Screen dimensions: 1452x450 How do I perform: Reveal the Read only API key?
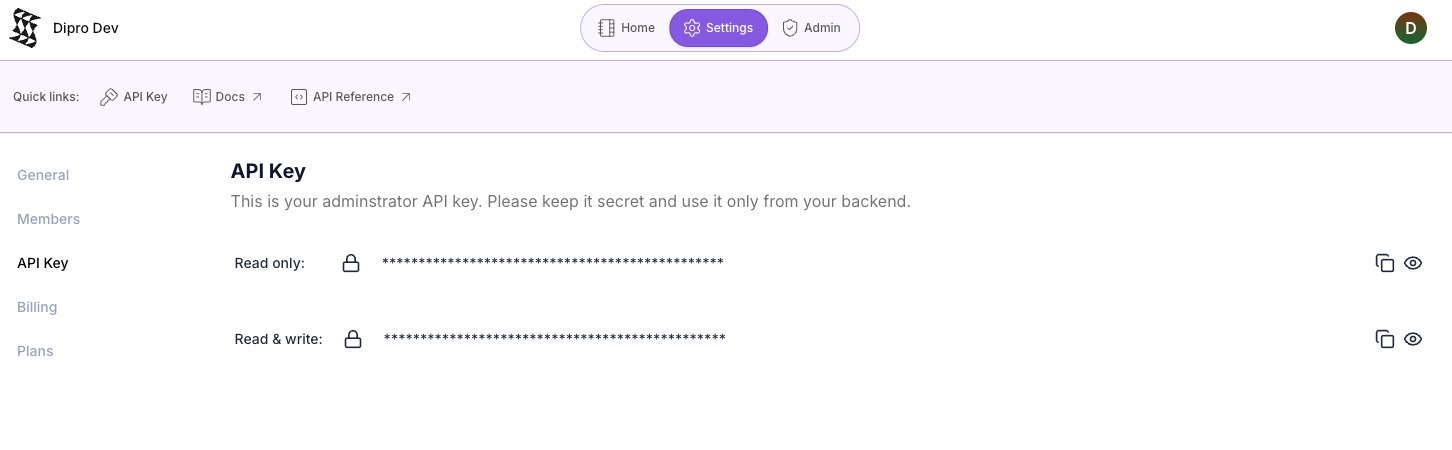pyautogui.click(x=1413, y=263)
